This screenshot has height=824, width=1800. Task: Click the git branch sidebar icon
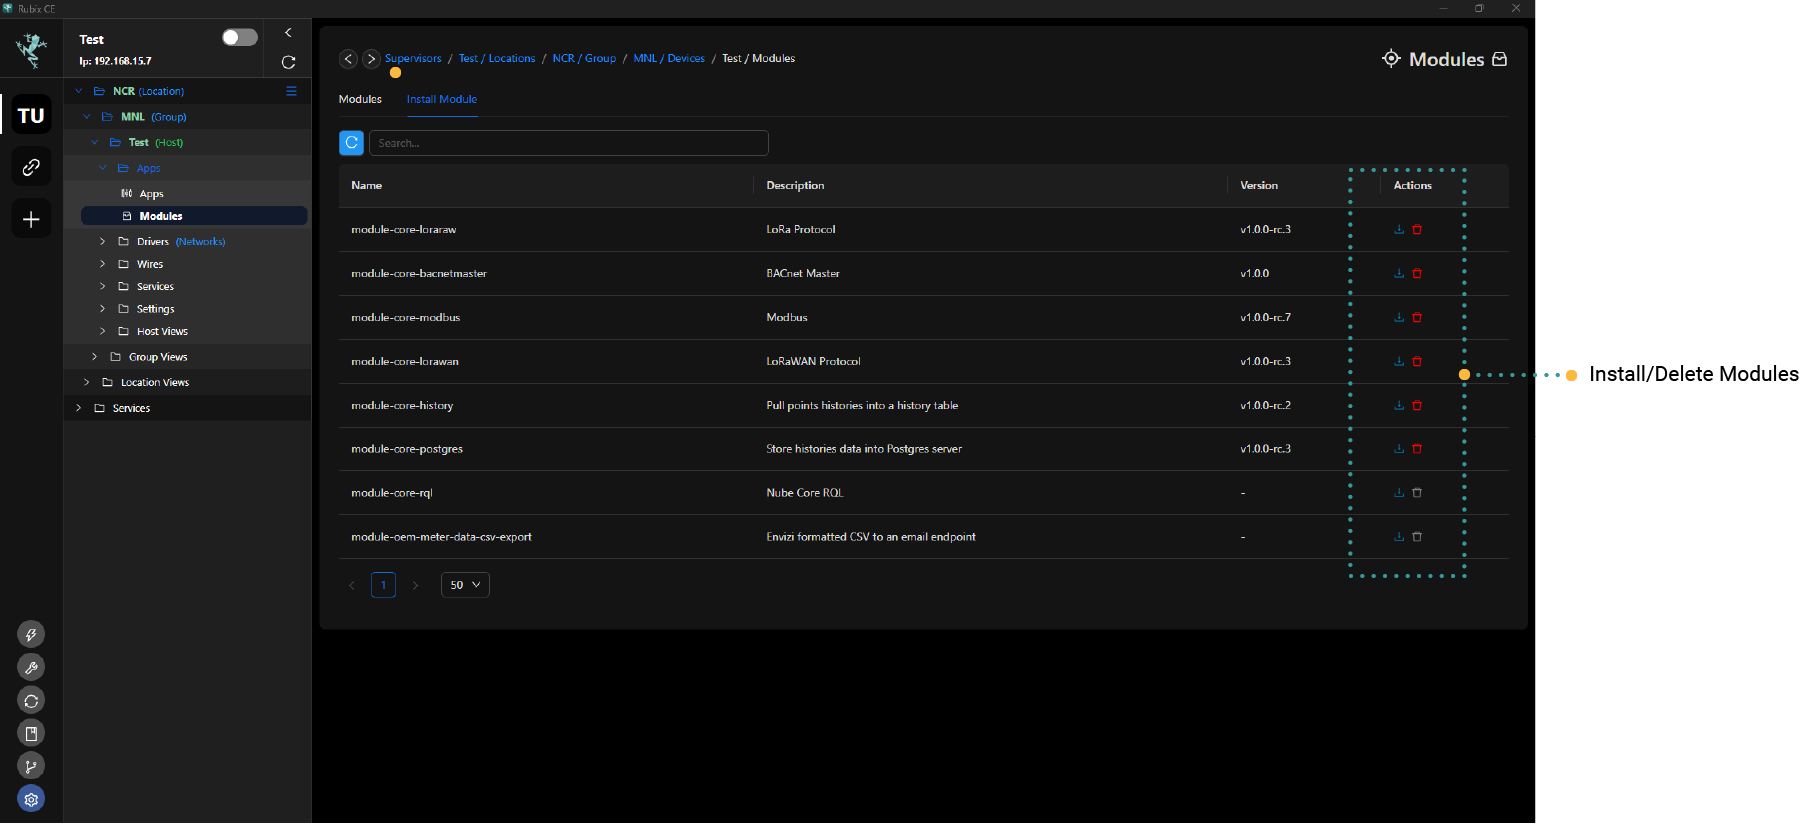31,766
